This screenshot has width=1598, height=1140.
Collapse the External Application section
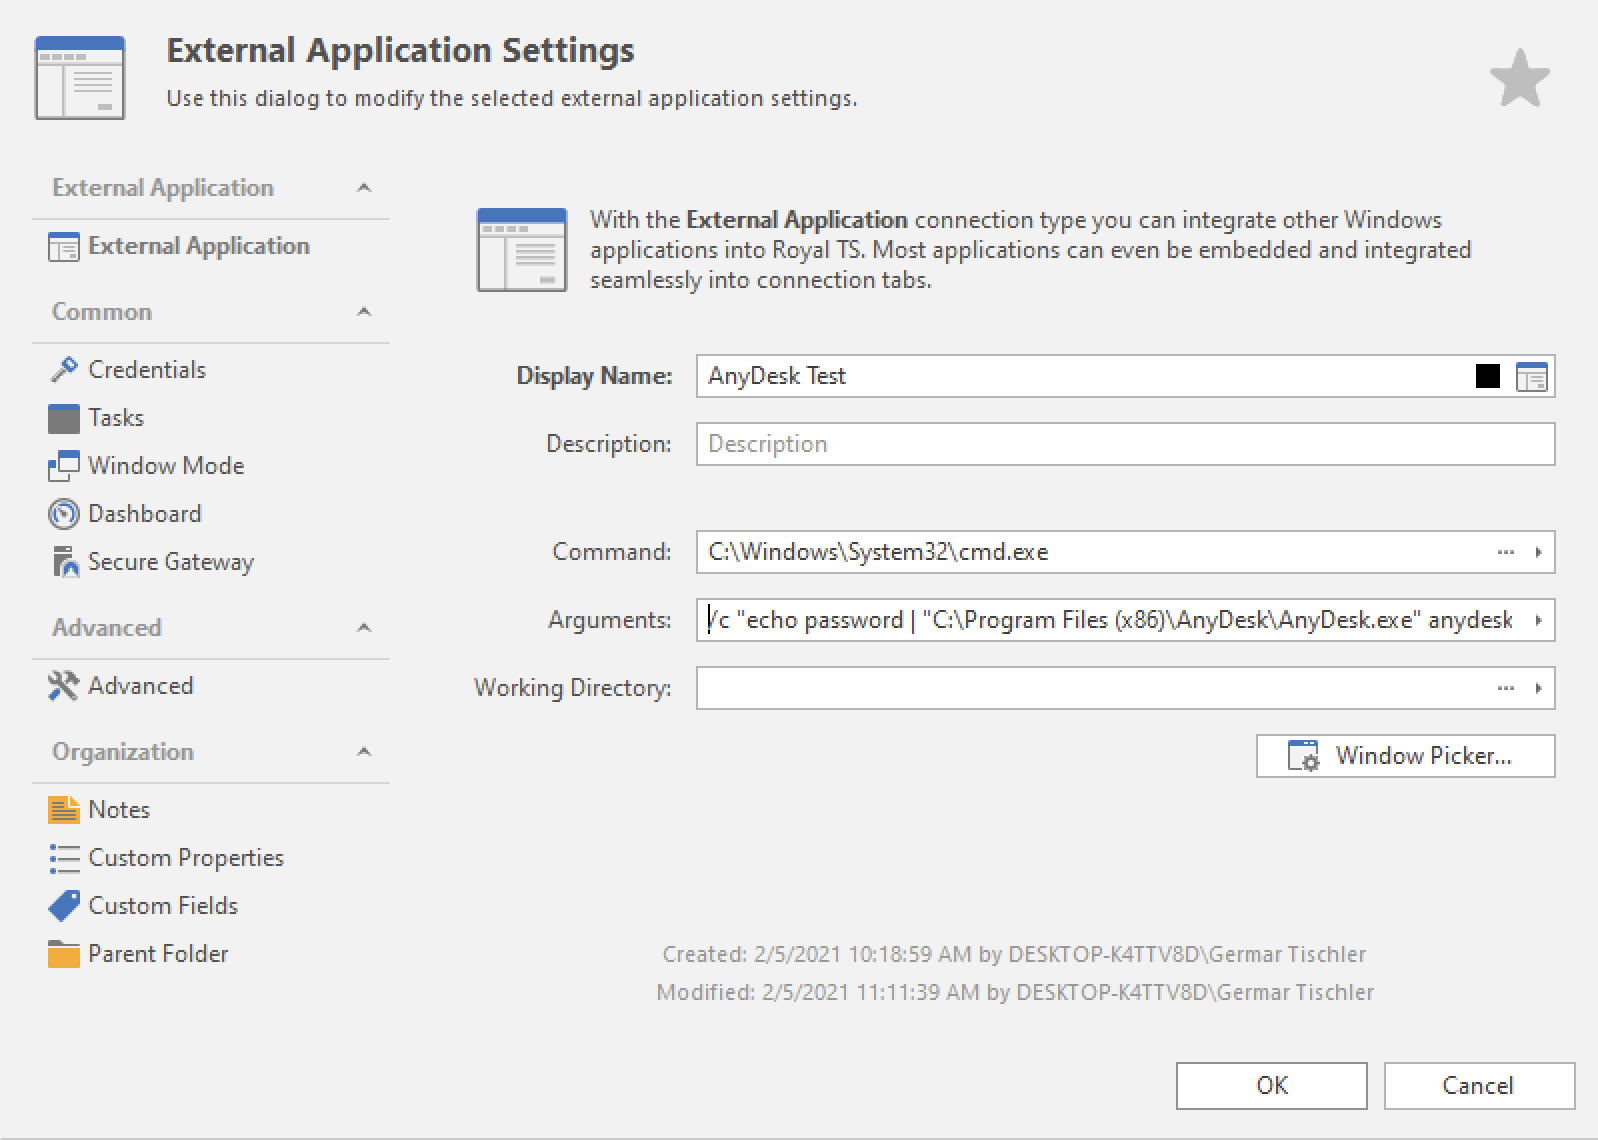tap(364, 188)
